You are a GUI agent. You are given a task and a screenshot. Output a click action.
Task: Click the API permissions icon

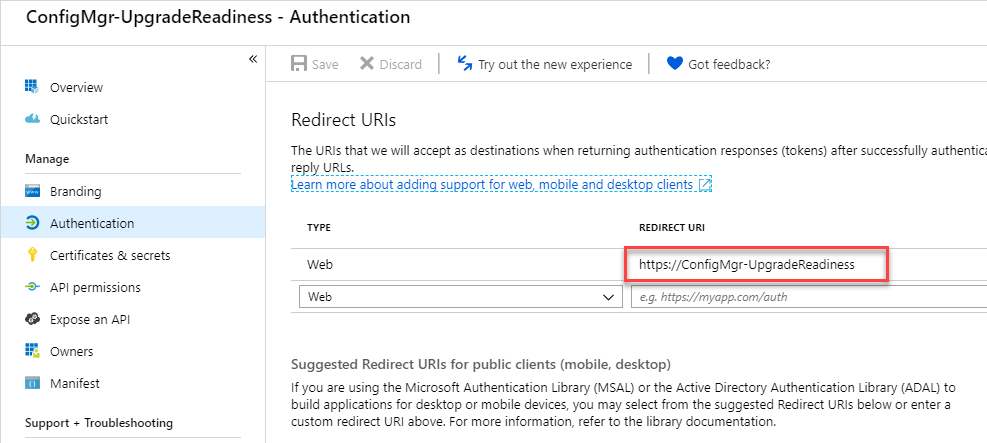pyautogui.click(x=32, y=287)
